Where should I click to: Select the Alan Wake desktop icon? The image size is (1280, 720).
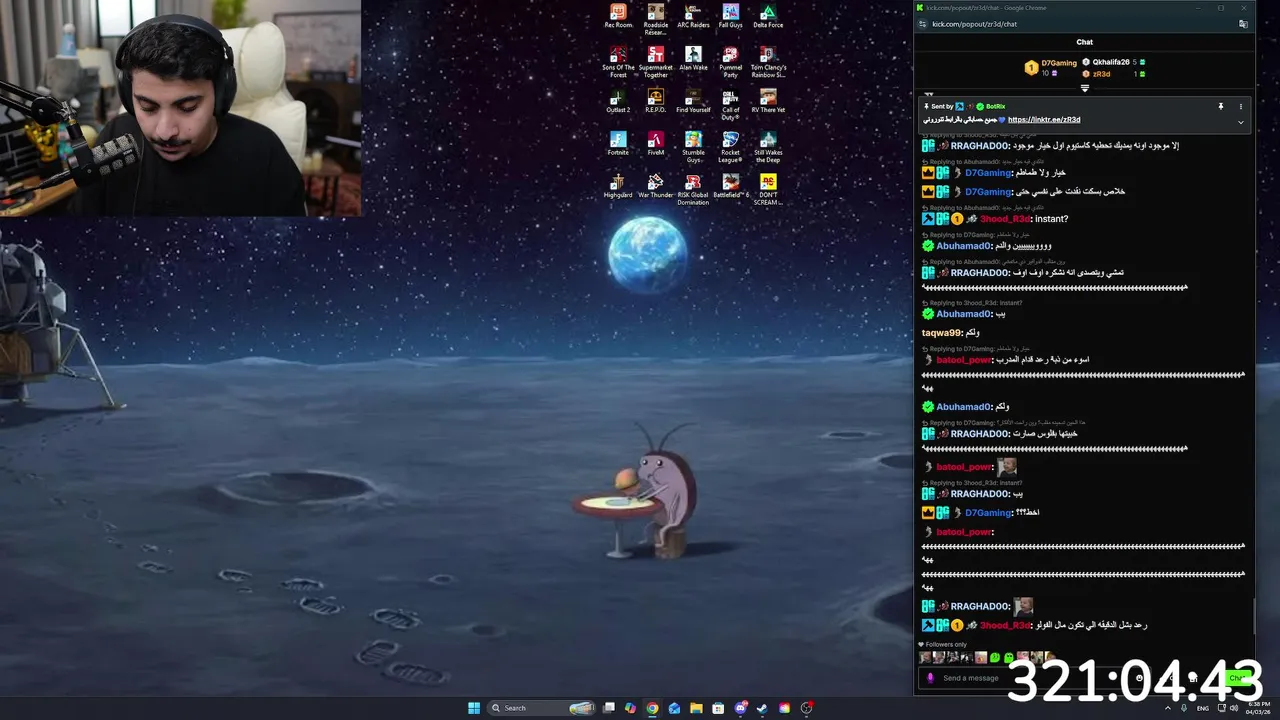(693, 59)
